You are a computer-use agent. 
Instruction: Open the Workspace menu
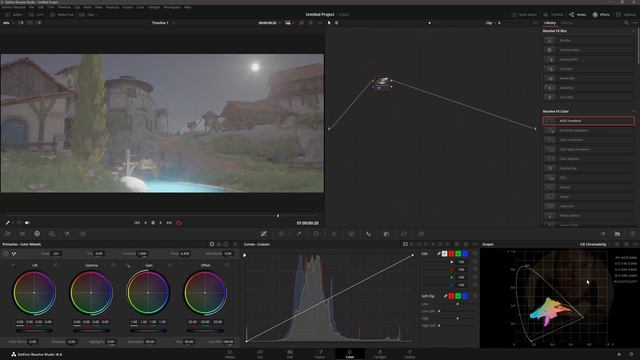coord(172,7)
